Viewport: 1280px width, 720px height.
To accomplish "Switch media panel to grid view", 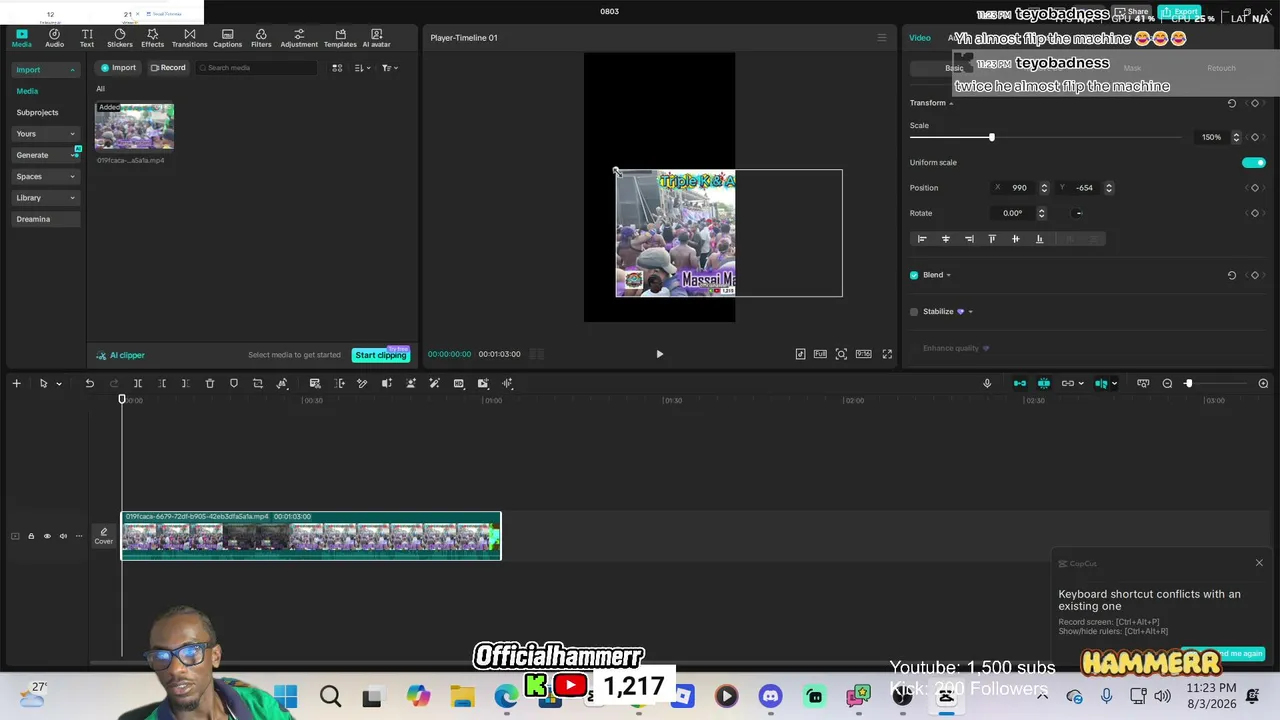I will click(337, 68).
